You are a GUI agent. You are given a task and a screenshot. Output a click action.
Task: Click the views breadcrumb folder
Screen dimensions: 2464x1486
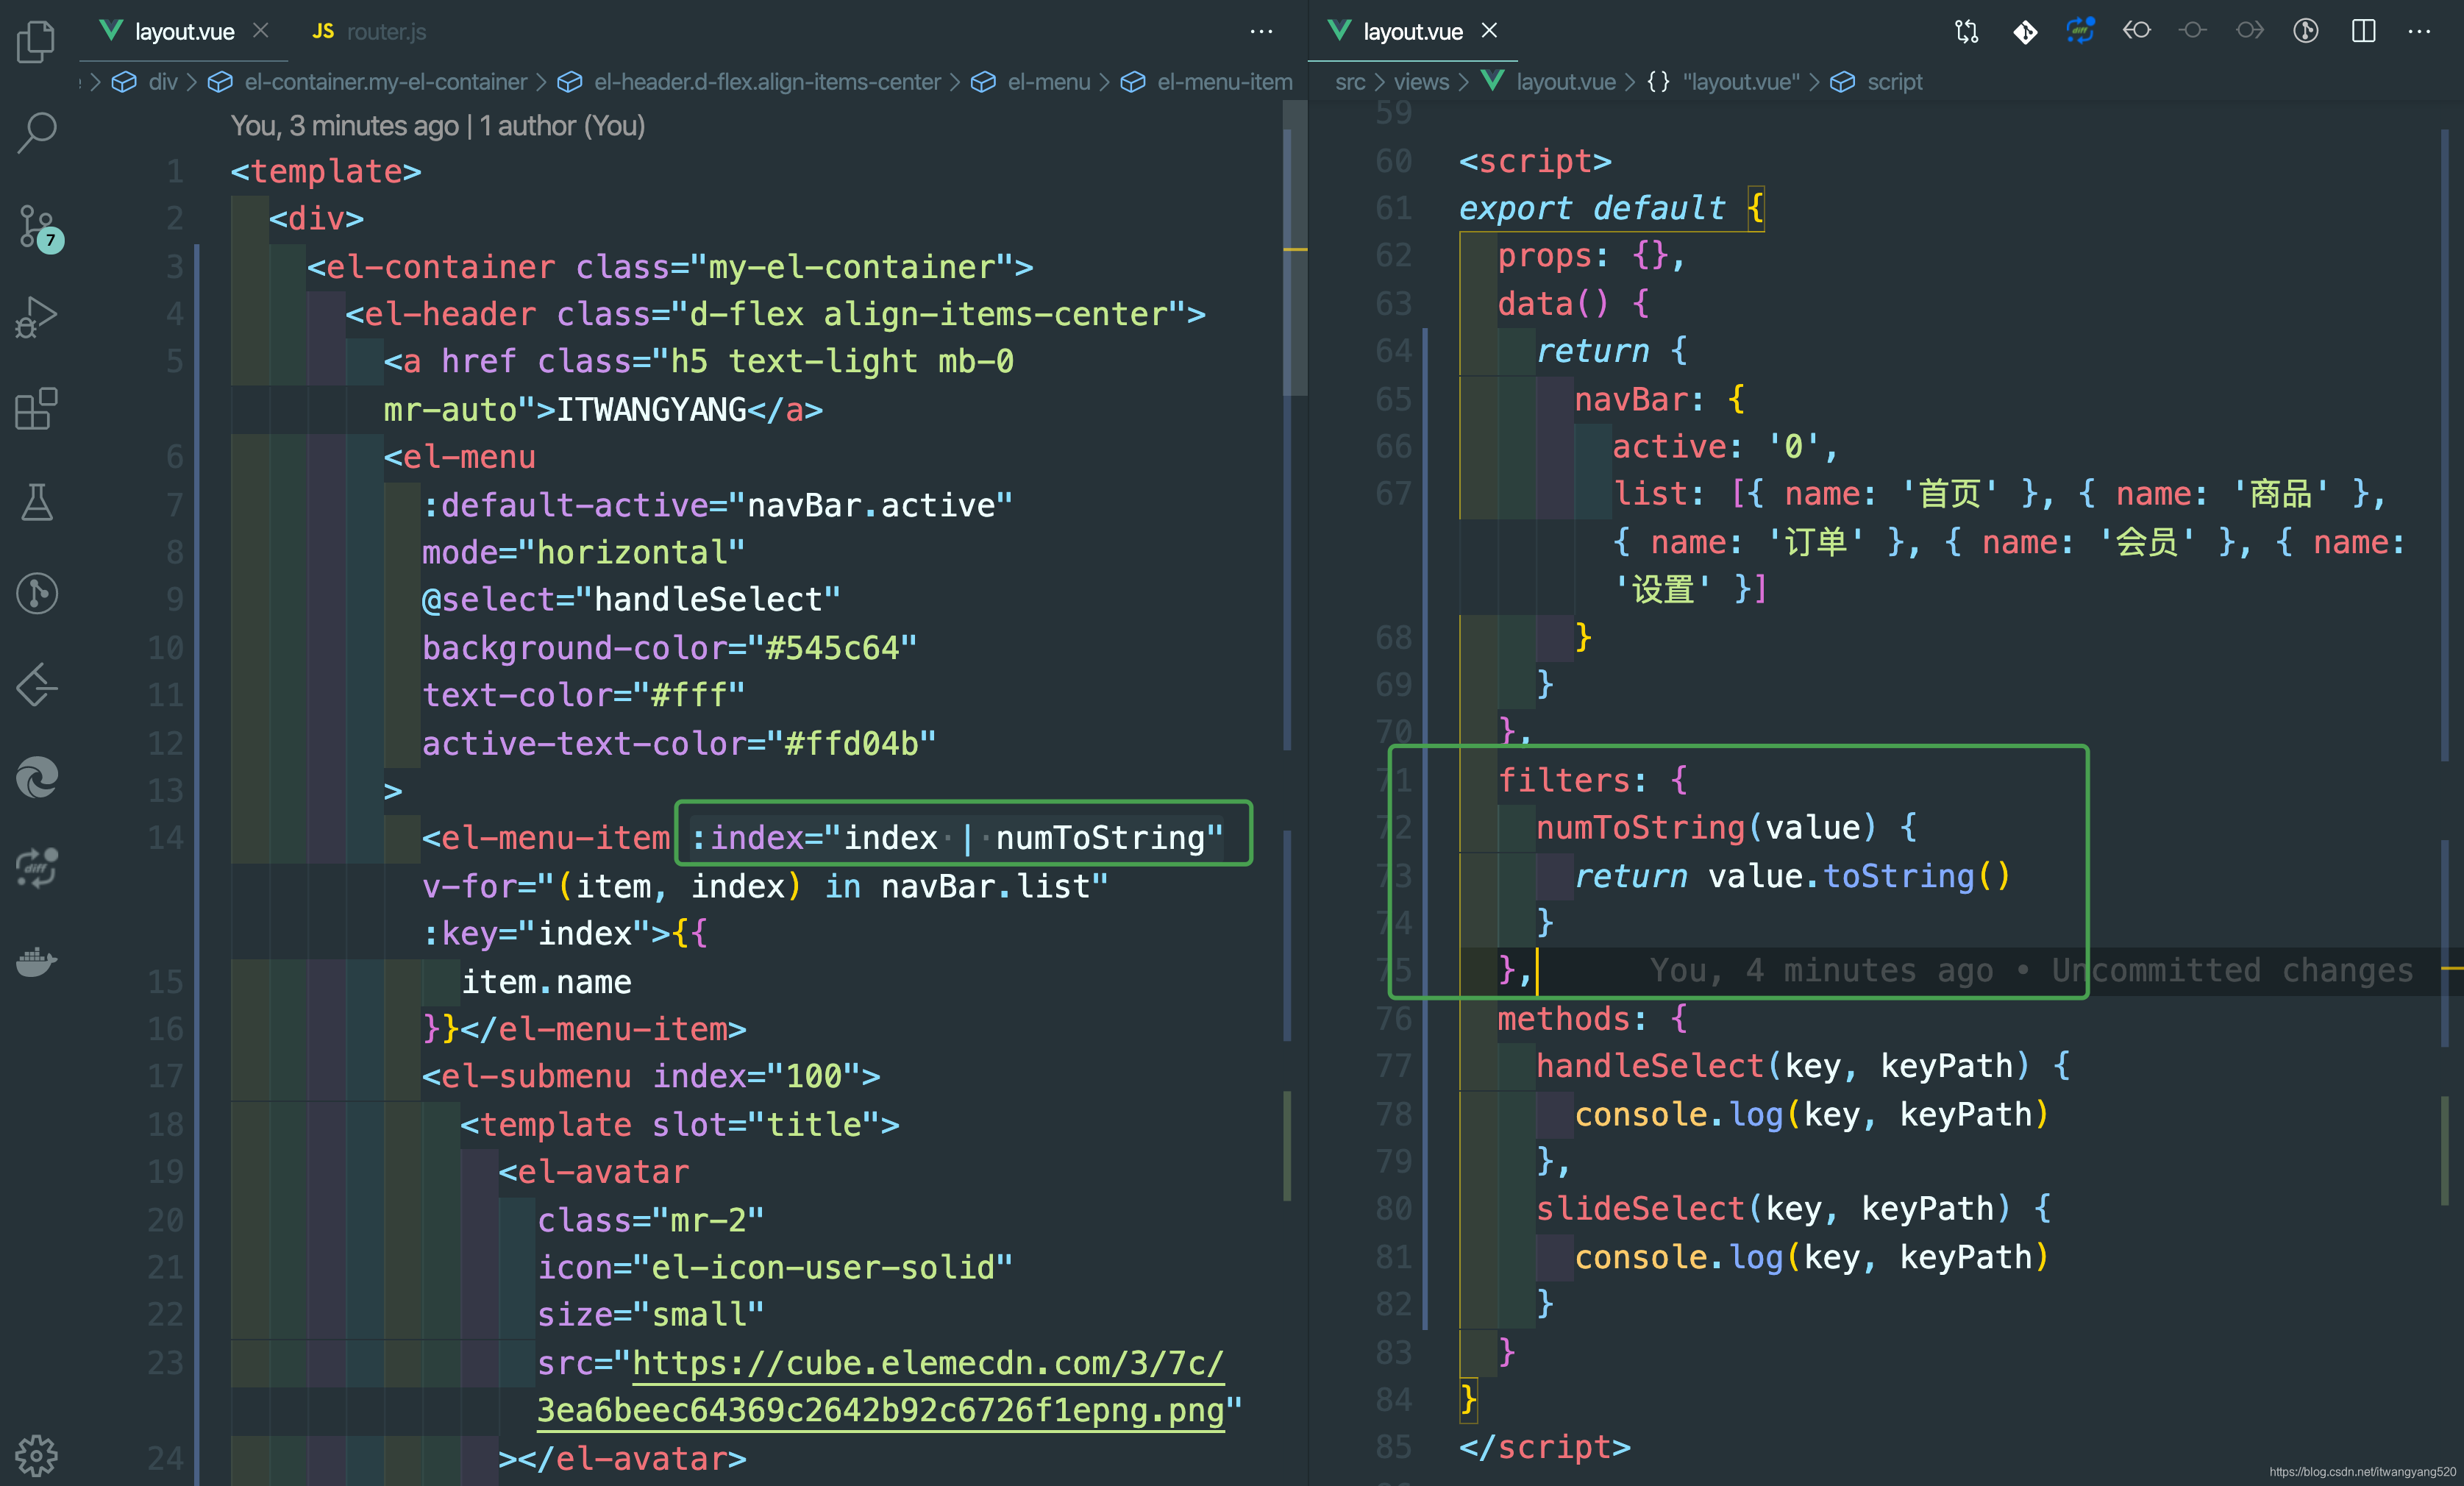(1420, 82)
